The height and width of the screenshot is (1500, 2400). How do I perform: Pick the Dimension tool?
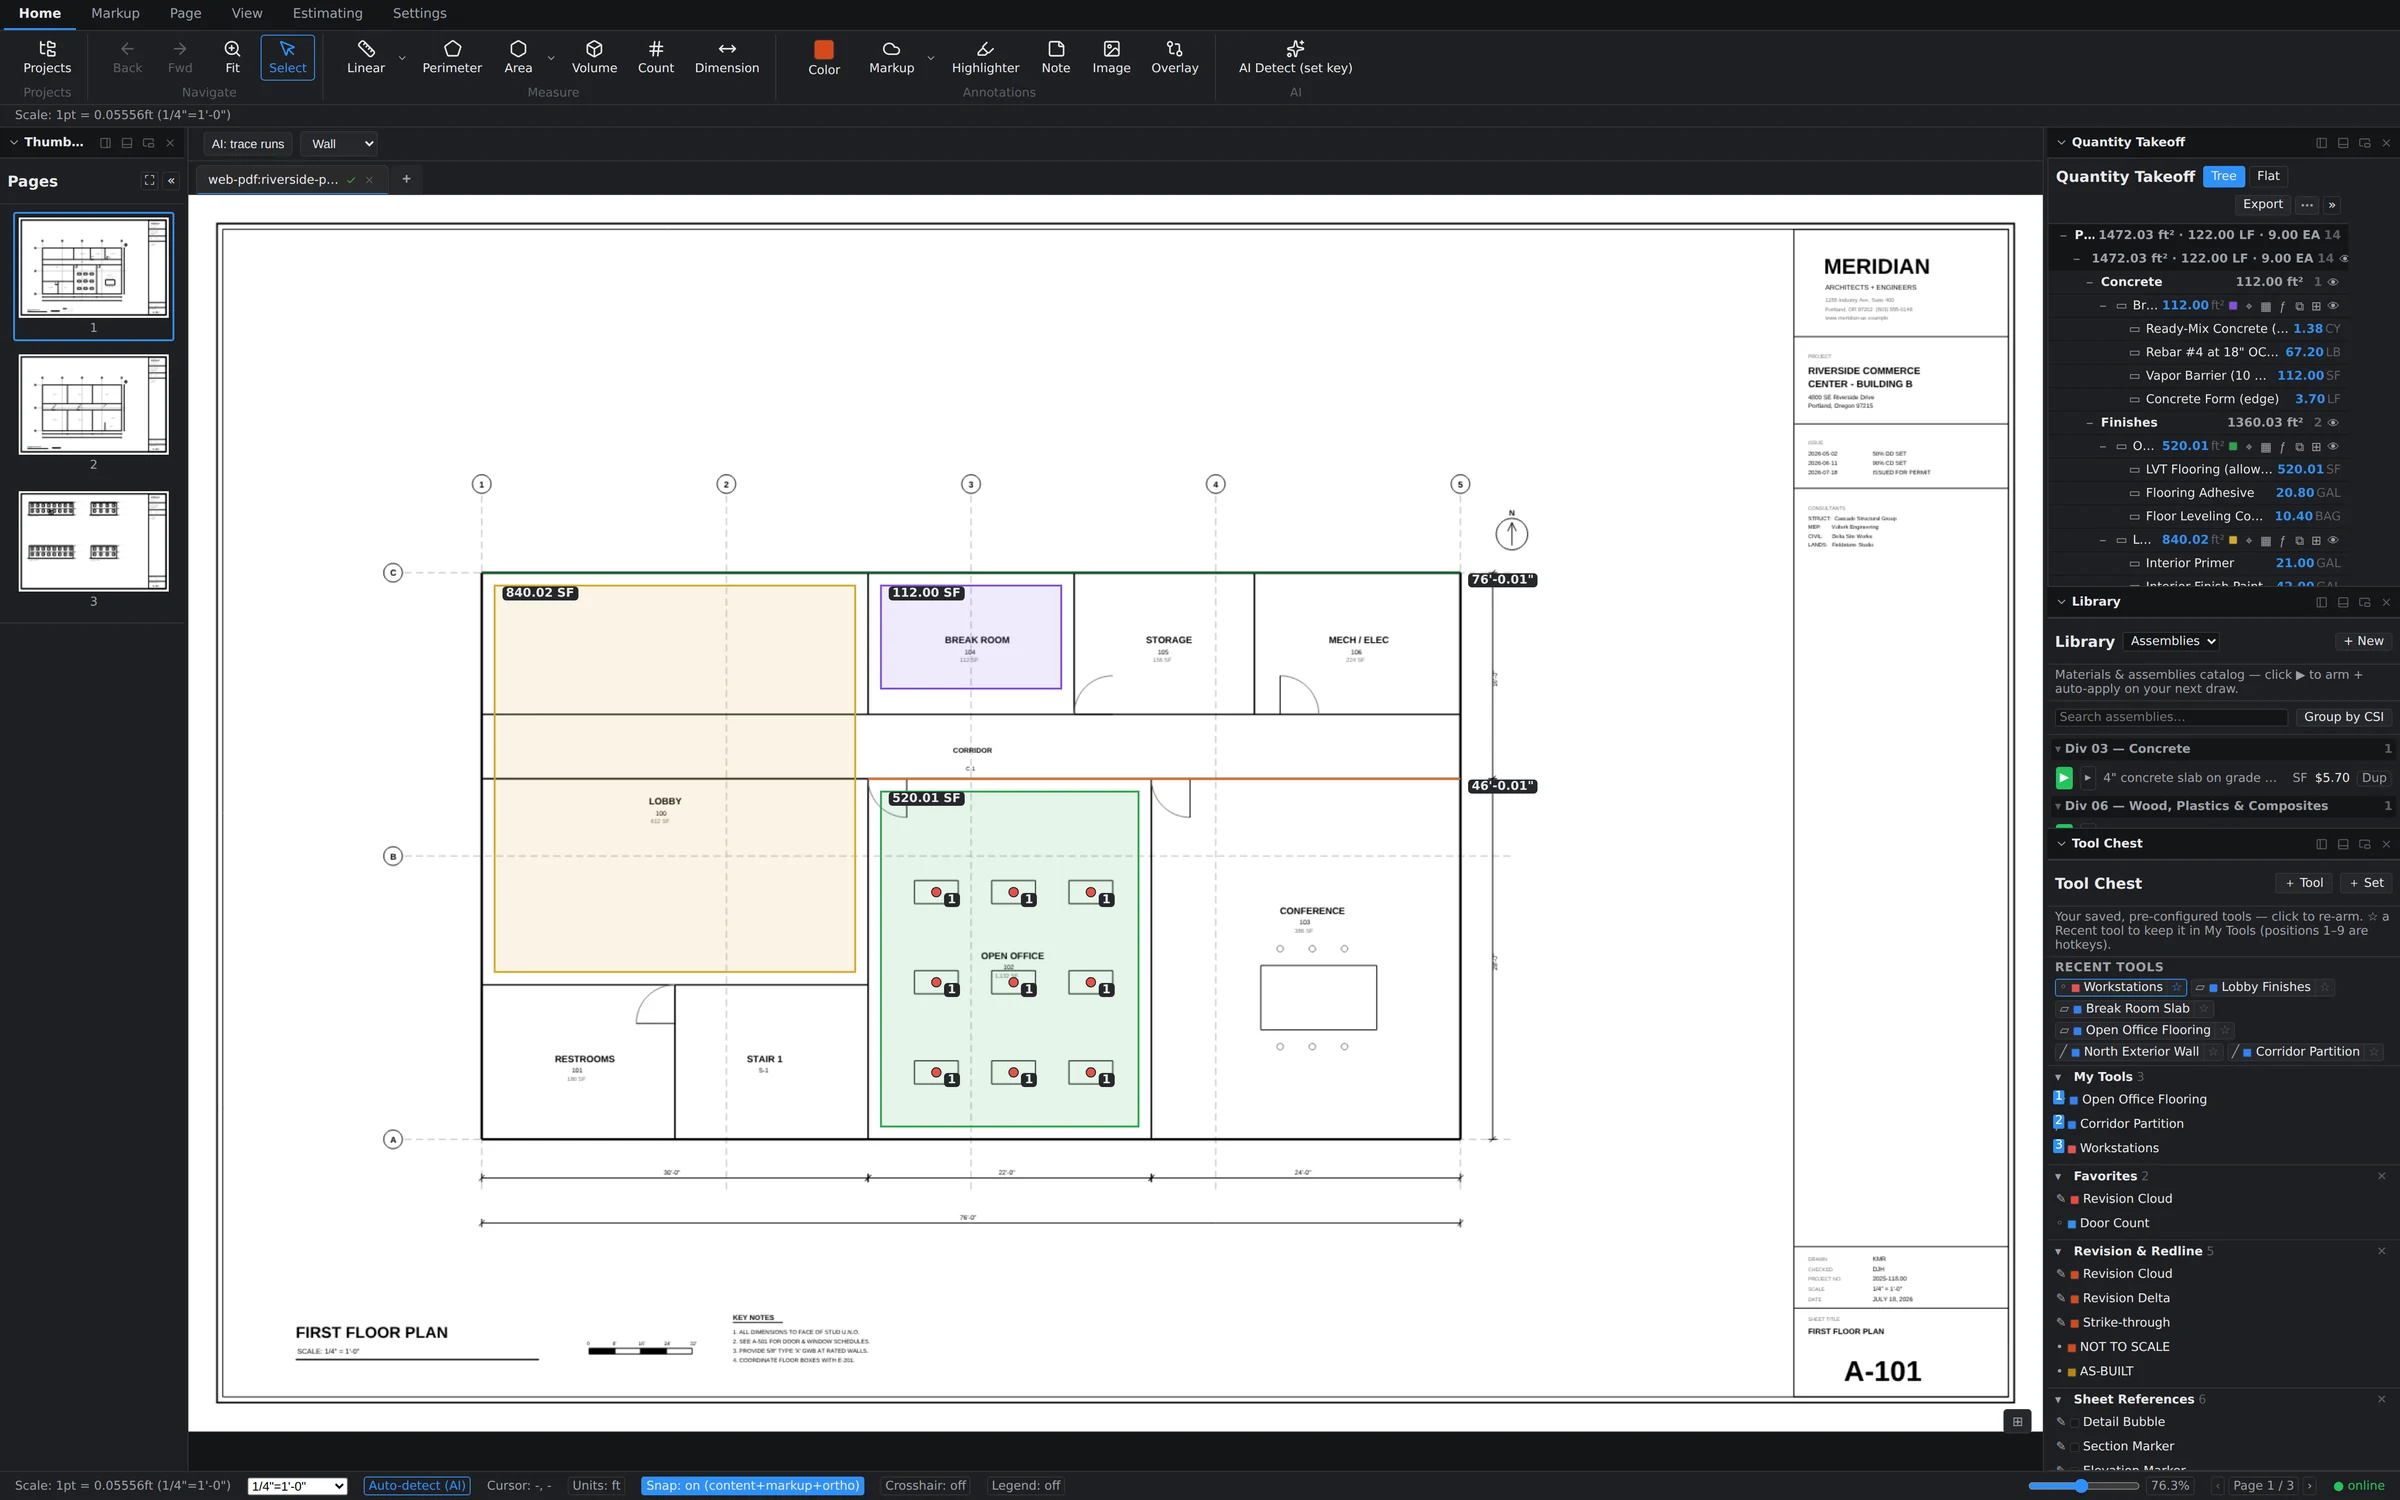tap(727, 57)
